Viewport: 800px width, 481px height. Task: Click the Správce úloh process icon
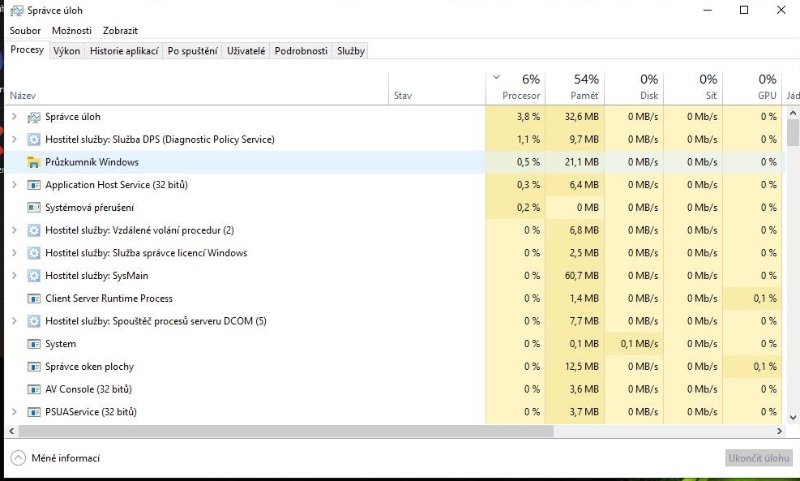[34, 117]
